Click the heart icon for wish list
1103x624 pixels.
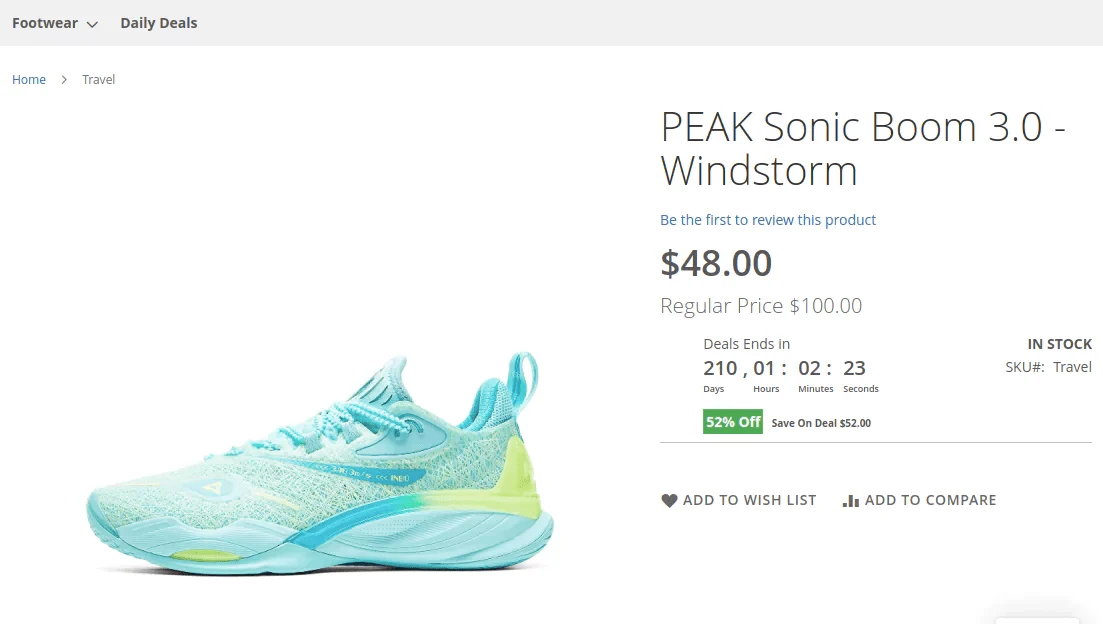coord(669,500)
